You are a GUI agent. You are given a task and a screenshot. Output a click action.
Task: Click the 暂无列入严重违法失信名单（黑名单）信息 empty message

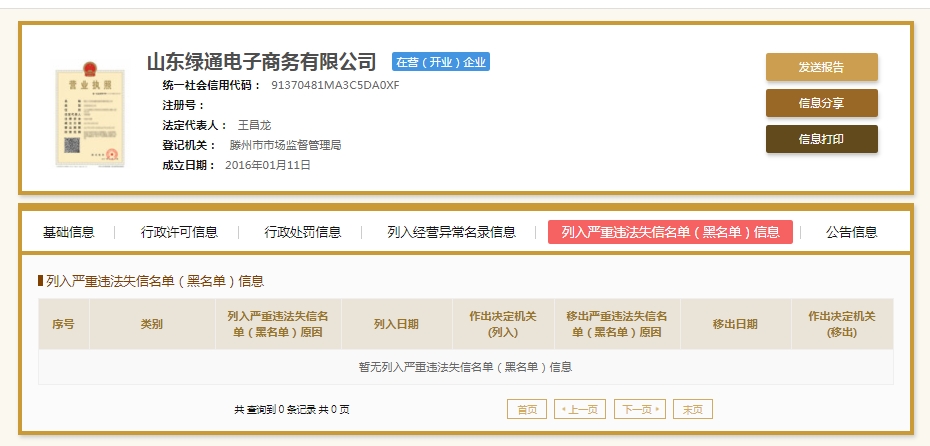tap(466, 367)
